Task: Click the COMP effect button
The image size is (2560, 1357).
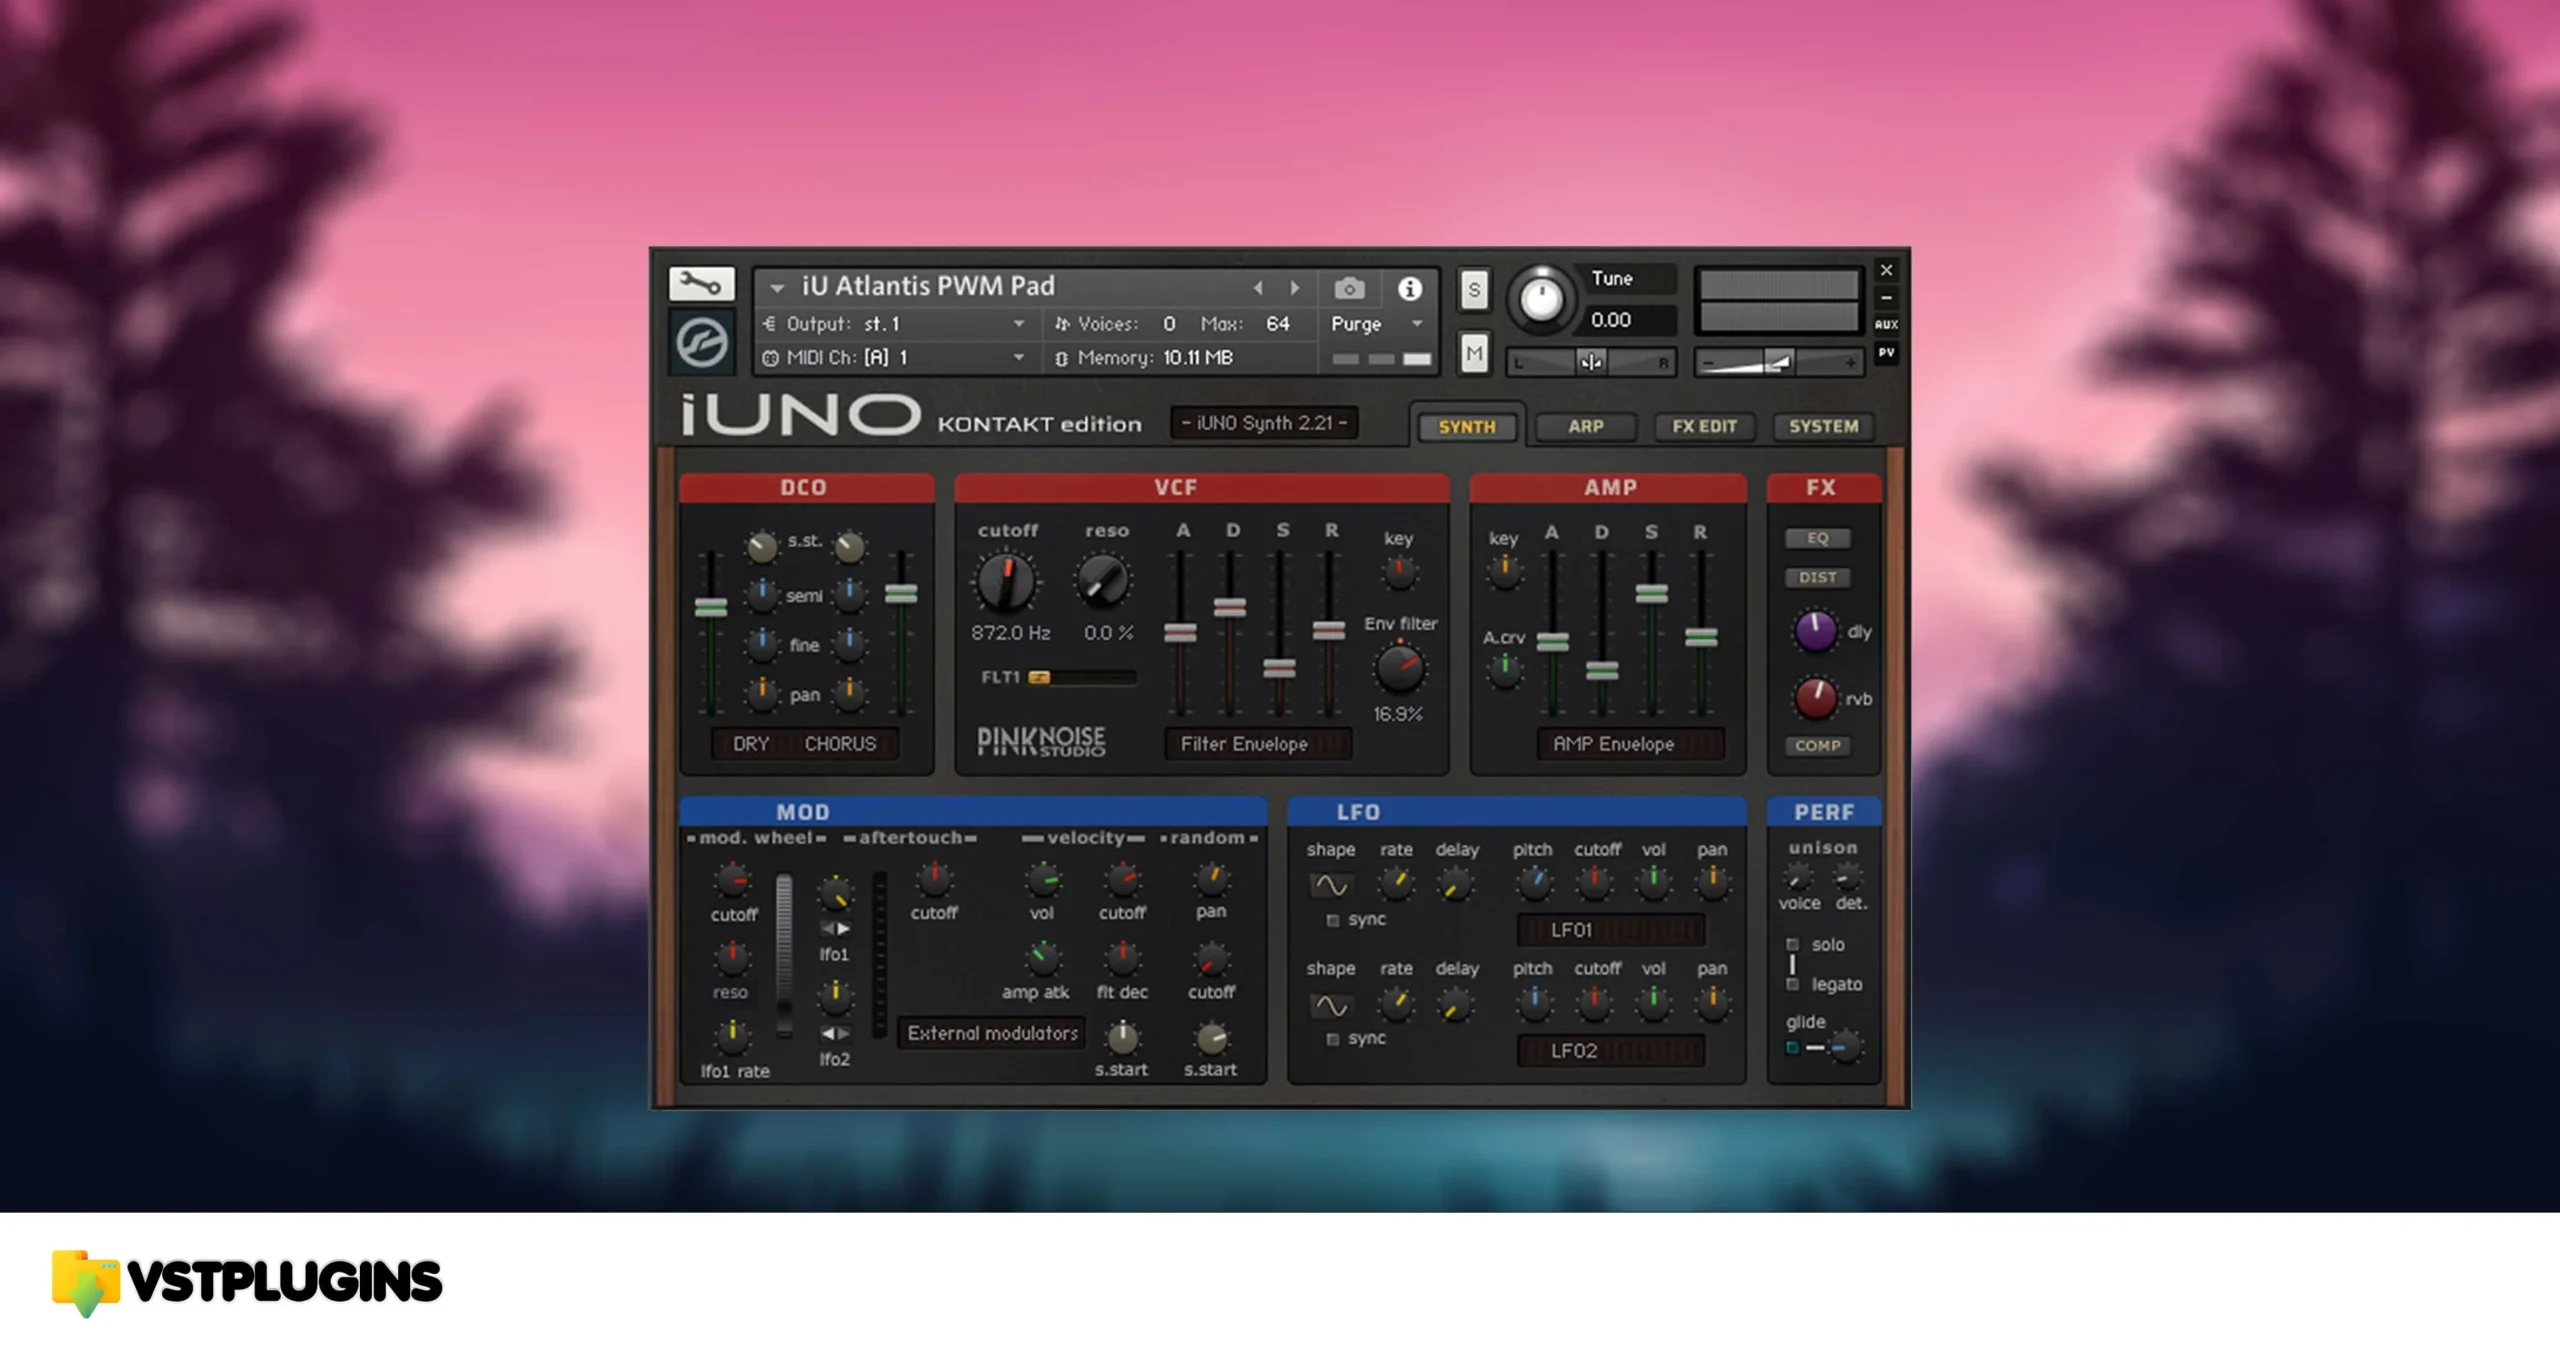Action: [x=1817, y=746]
